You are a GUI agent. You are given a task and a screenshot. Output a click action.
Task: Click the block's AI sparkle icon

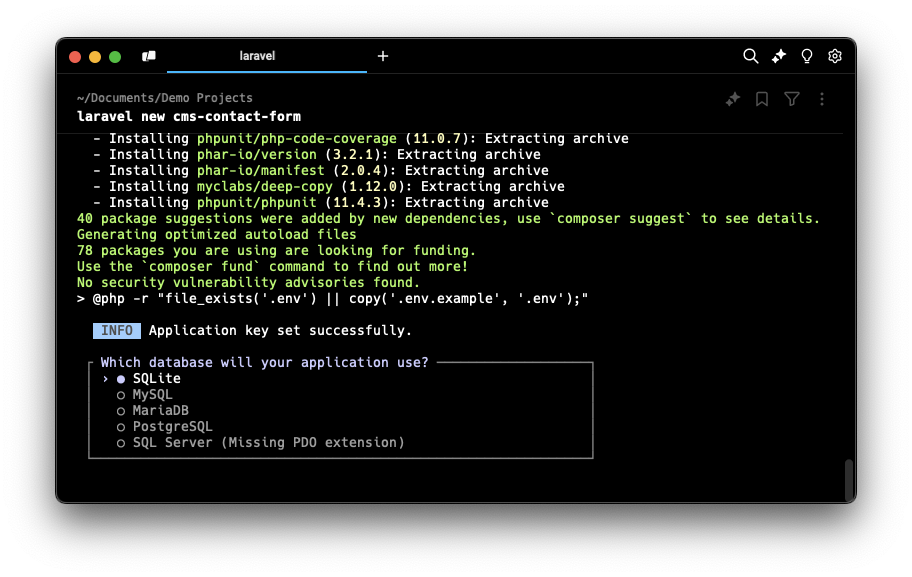click(x=733, y=99)
